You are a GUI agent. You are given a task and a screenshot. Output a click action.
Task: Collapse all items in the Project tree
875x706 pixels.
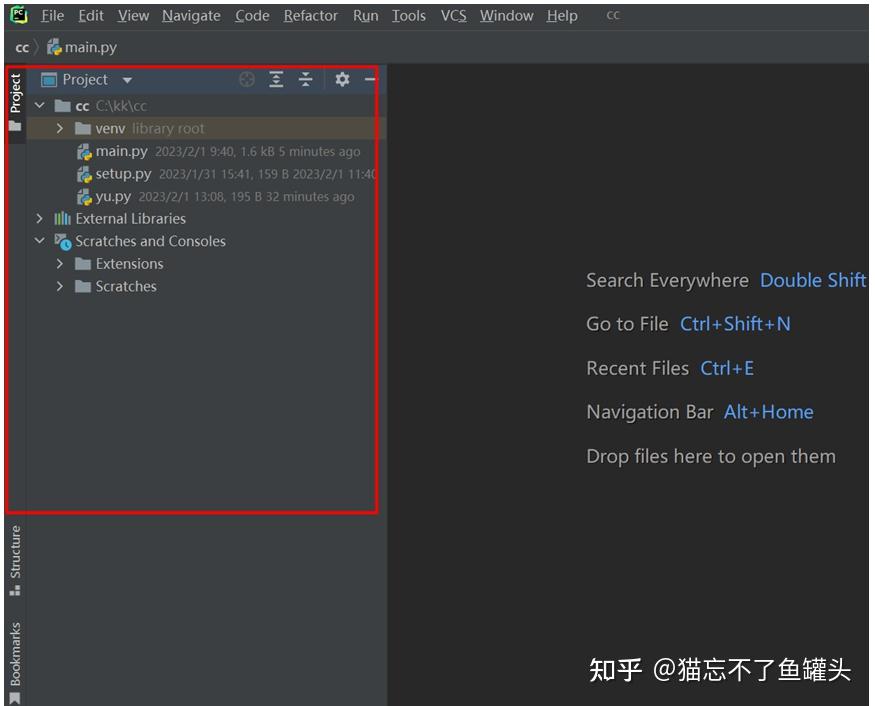pos(306,79)
